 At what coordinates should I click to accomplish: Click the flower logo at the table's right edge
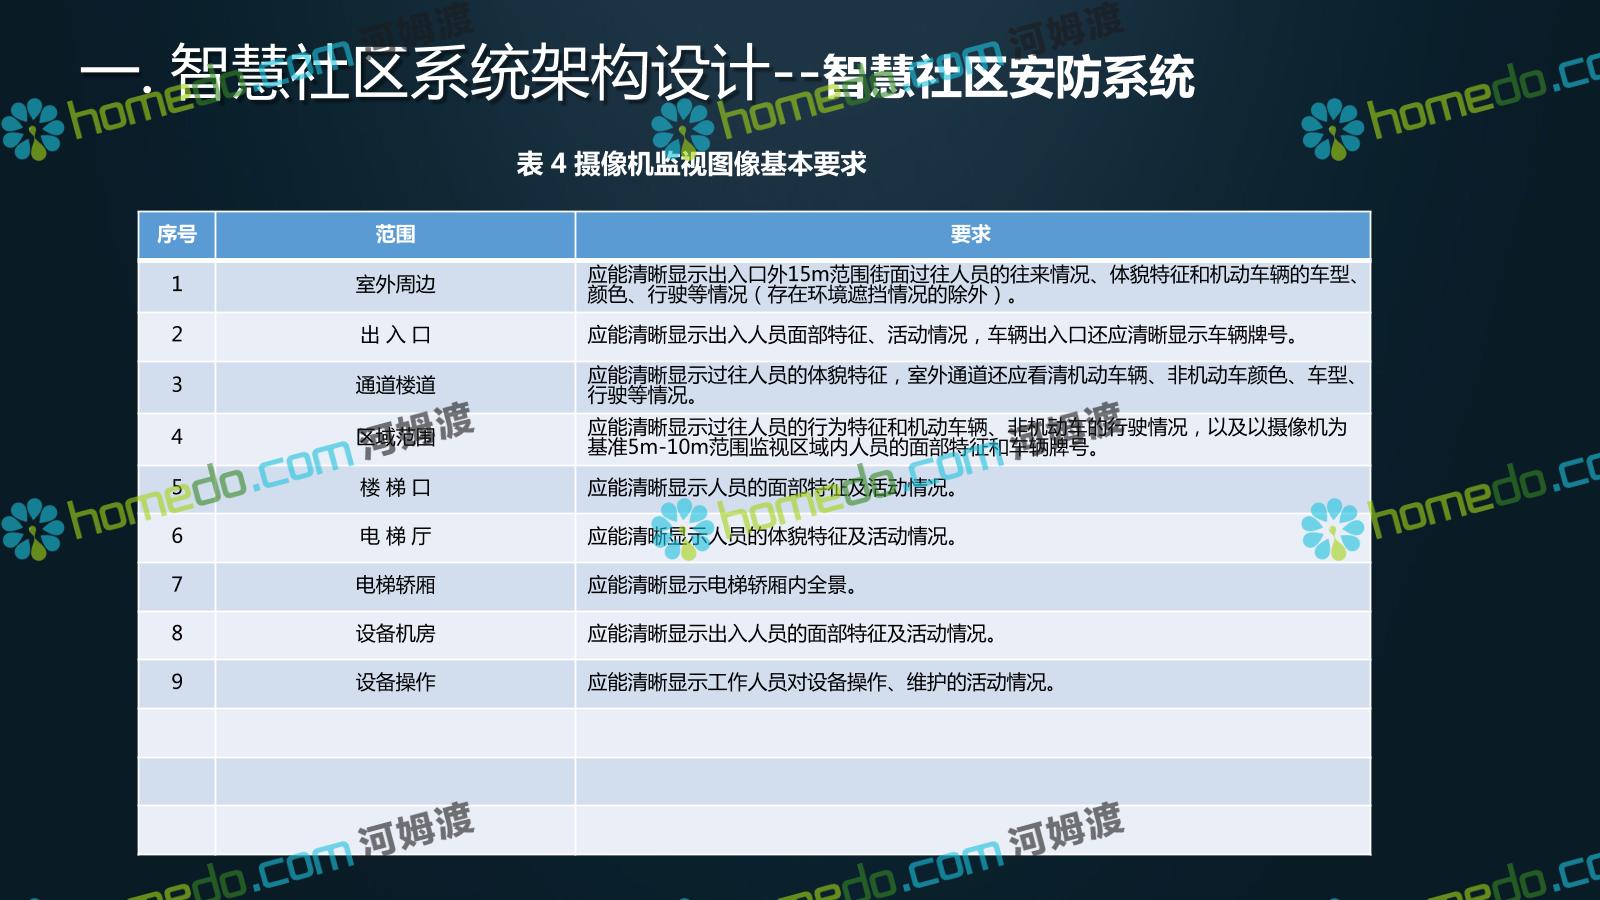point(1332,529)
